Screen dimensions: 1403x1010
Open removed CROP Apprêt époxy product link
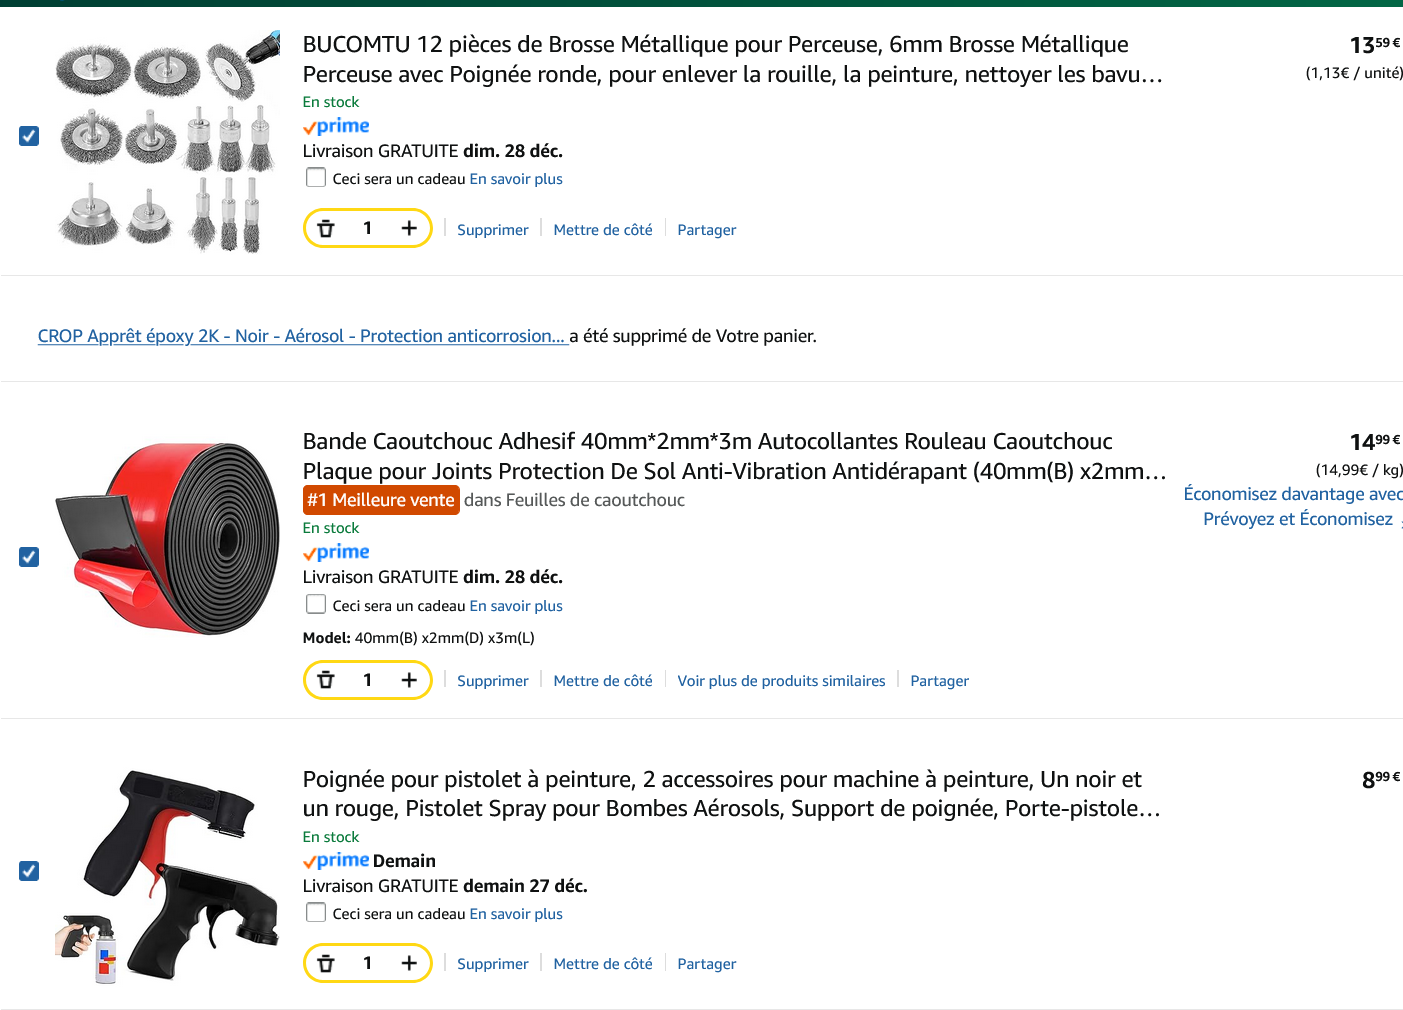302,336
